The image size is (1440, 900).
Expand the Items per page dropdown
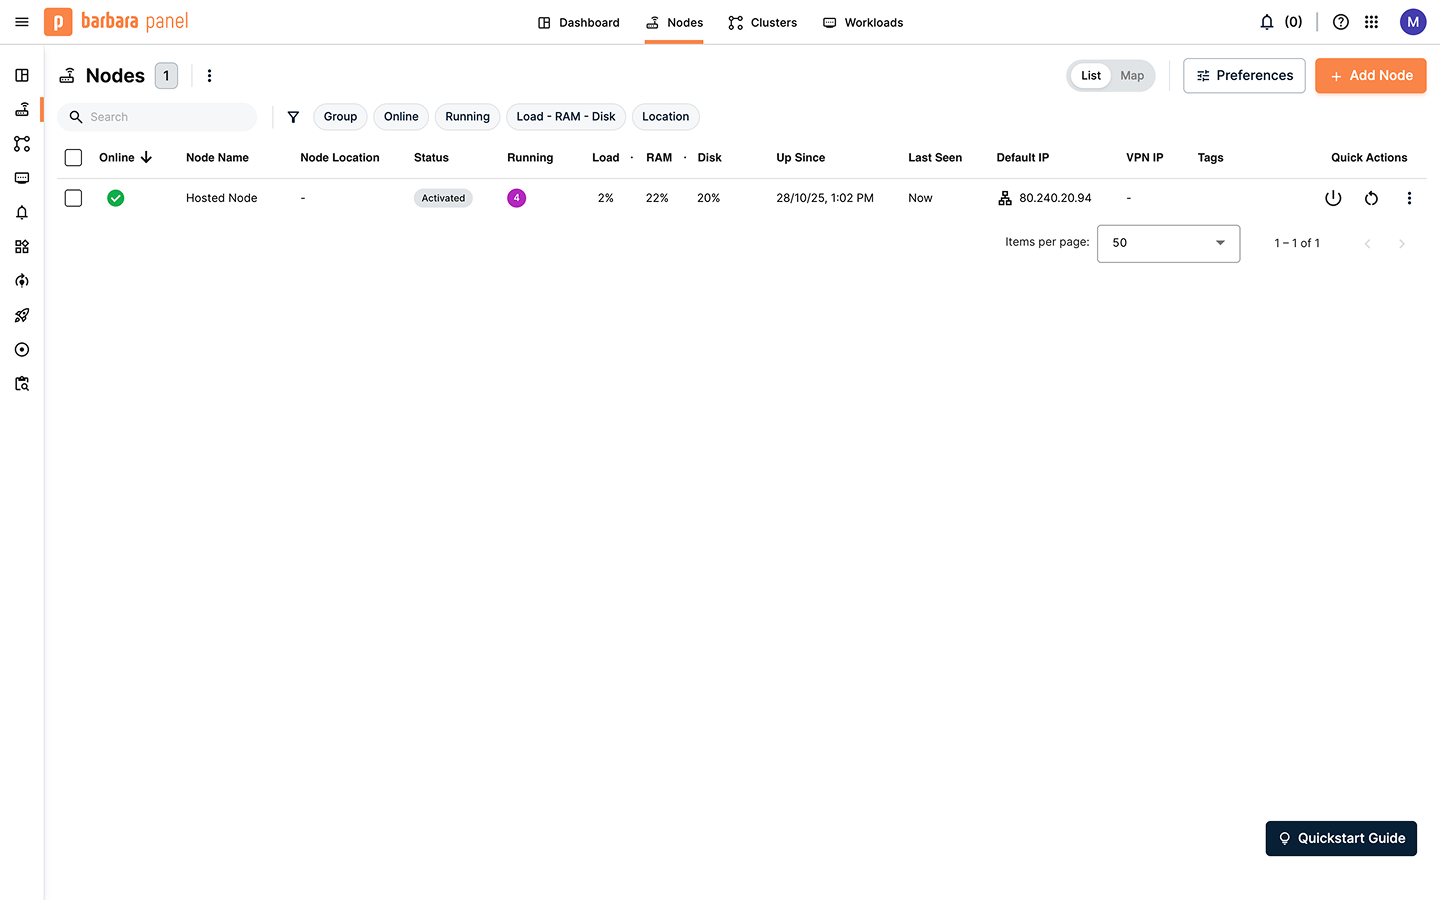(x=1168, y=243)
